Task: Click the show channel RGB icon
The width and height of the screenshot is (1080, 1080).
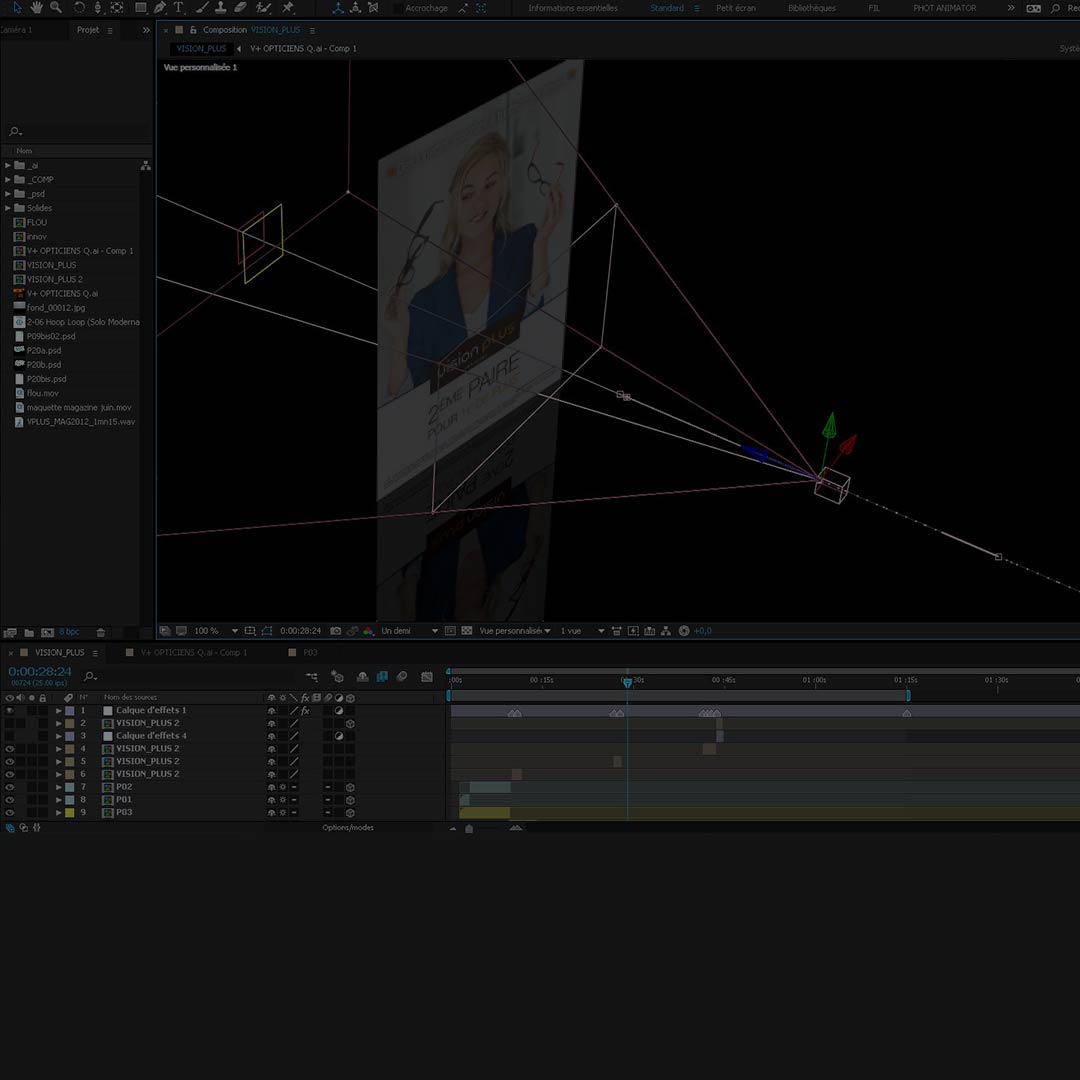Action: 368,630
